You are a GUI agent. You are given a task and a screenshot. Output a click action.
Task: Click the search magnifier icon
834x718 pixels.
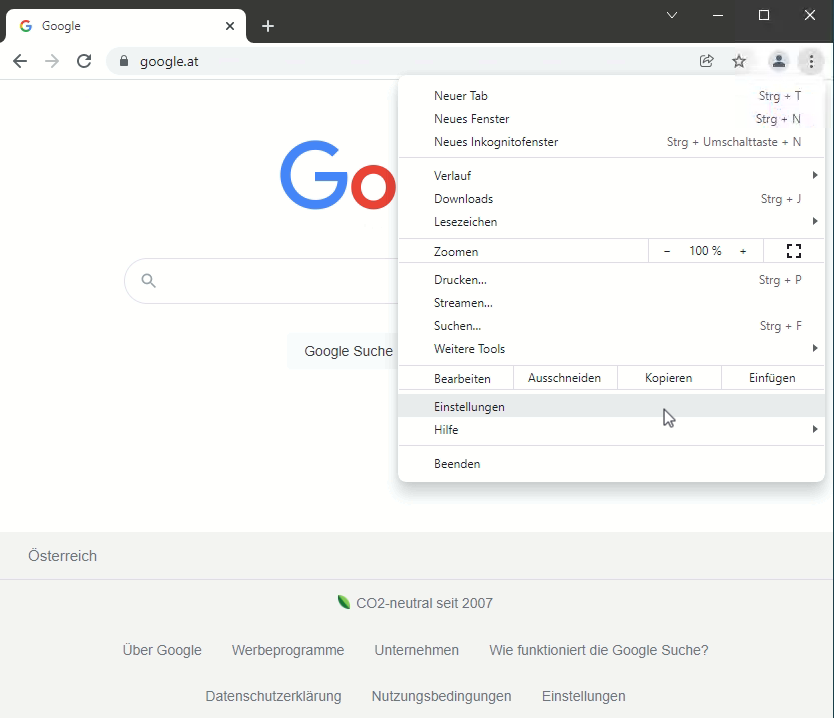pos(148,280)
